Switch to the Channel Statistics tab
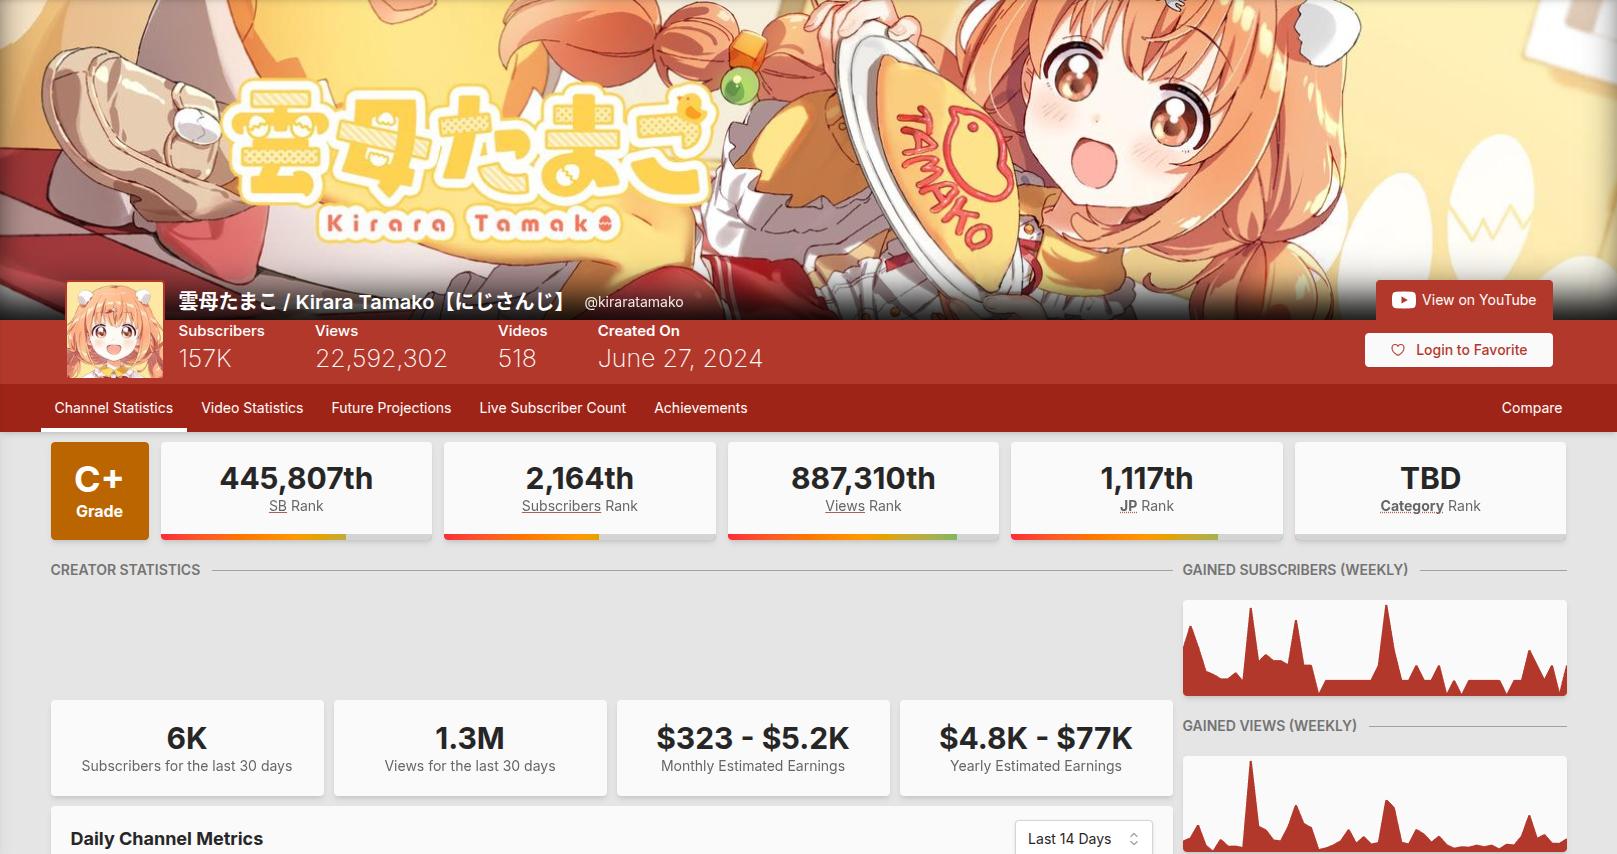Image resolution: width=1617 pixels, height=854 pixels. [x=114, y=408]
